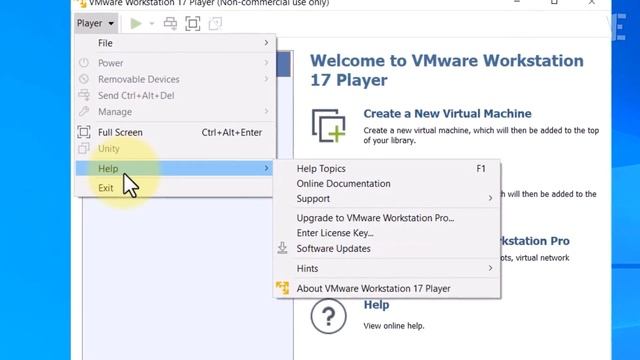Click the green Play virtual machine icon
The width and height of the screenshot is (640, 360).
click(x=136, y=23)
